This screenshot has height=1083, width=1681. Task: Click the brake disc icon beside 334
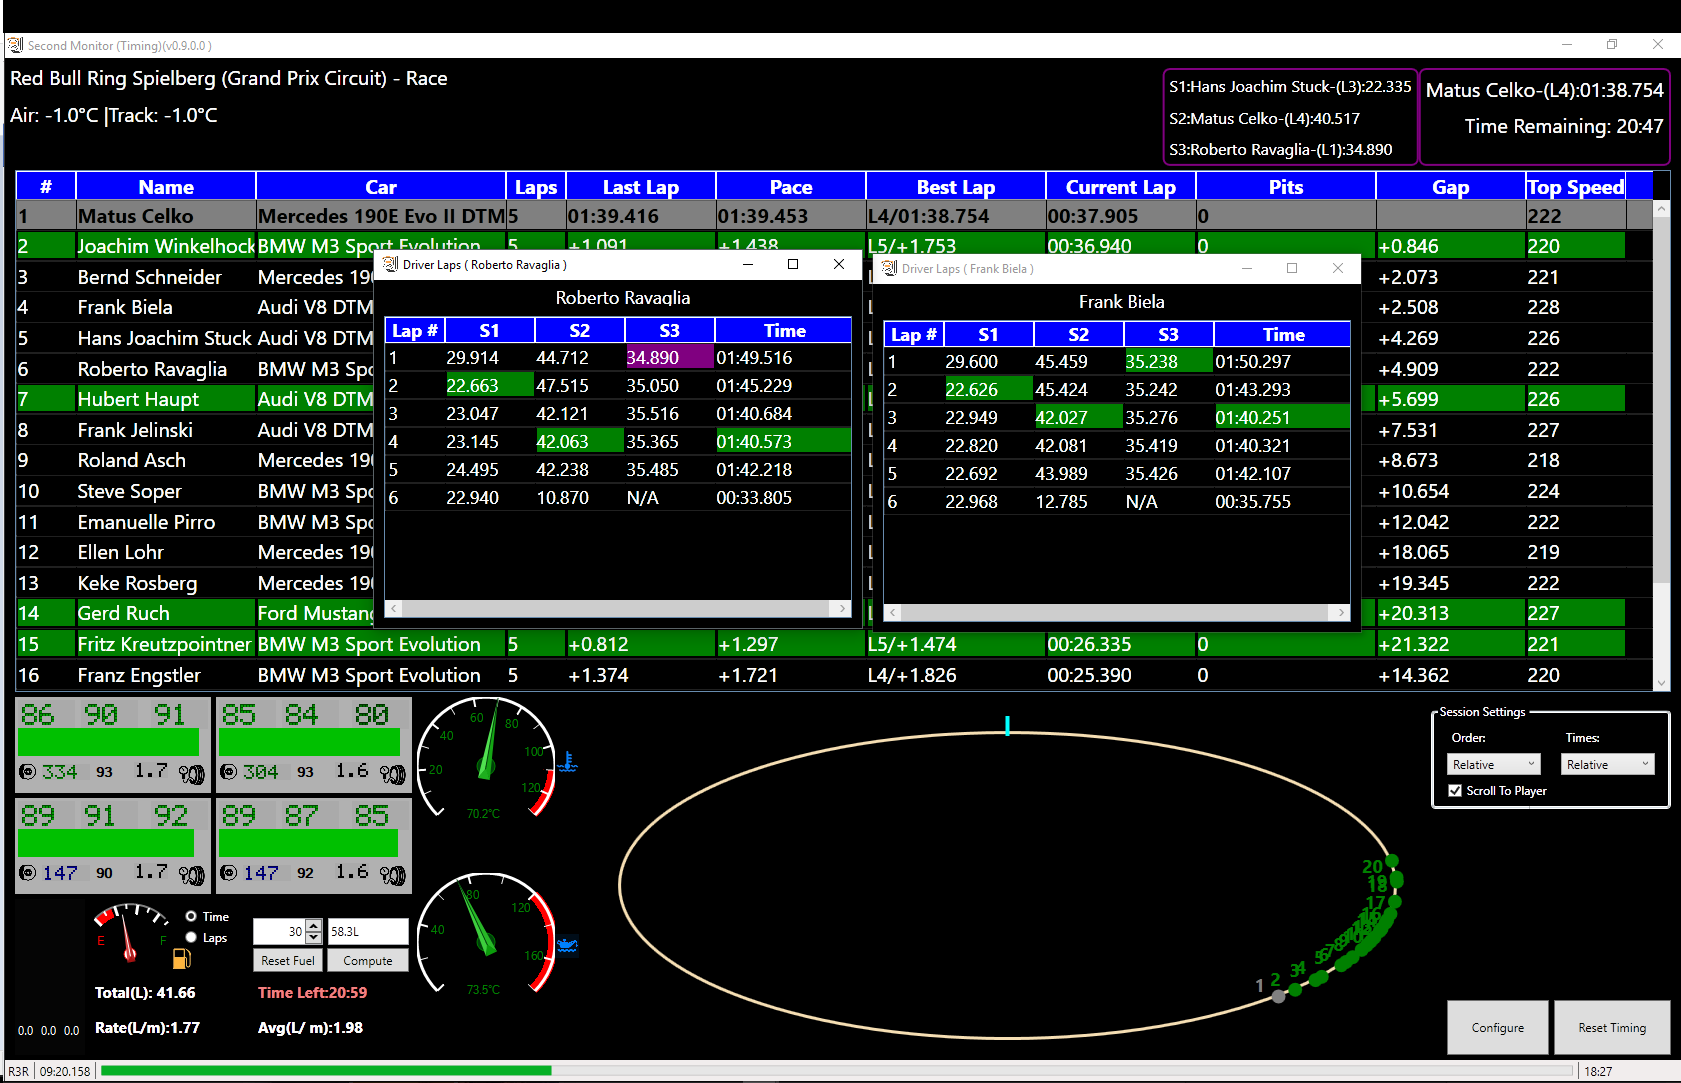[28, 772]
